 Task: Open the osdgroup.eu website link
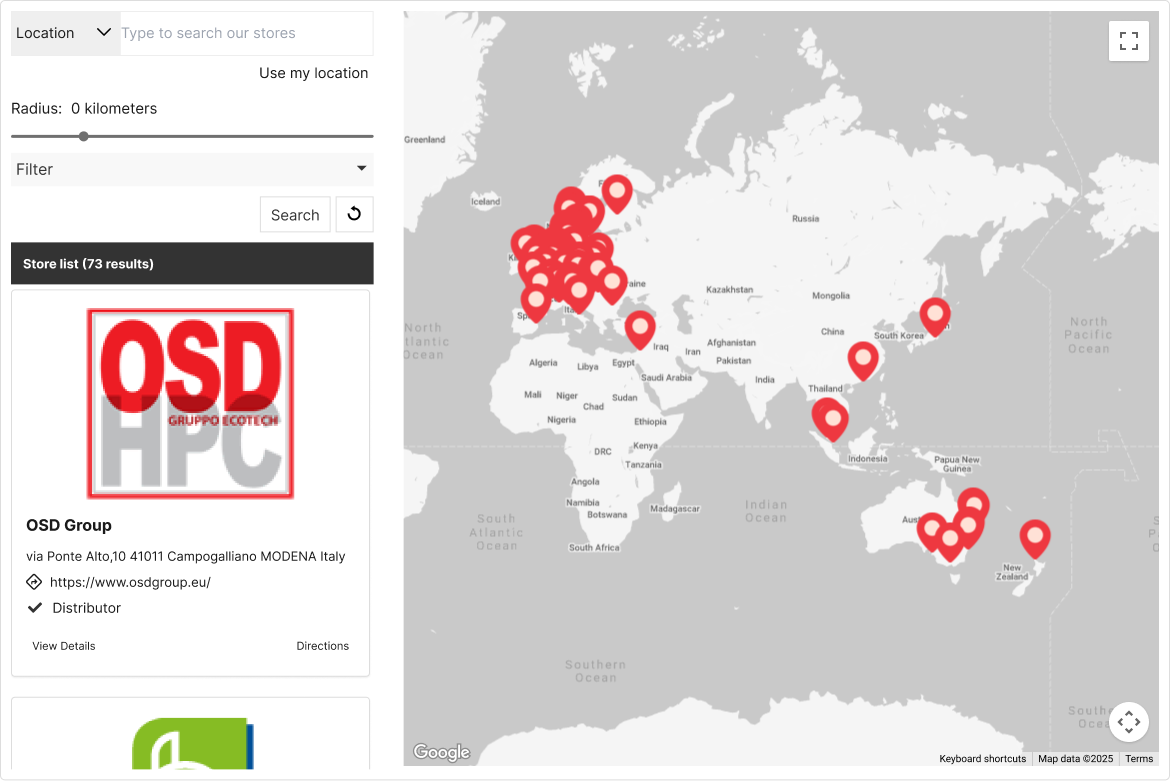pyautogui.click(x=130, y=582)
